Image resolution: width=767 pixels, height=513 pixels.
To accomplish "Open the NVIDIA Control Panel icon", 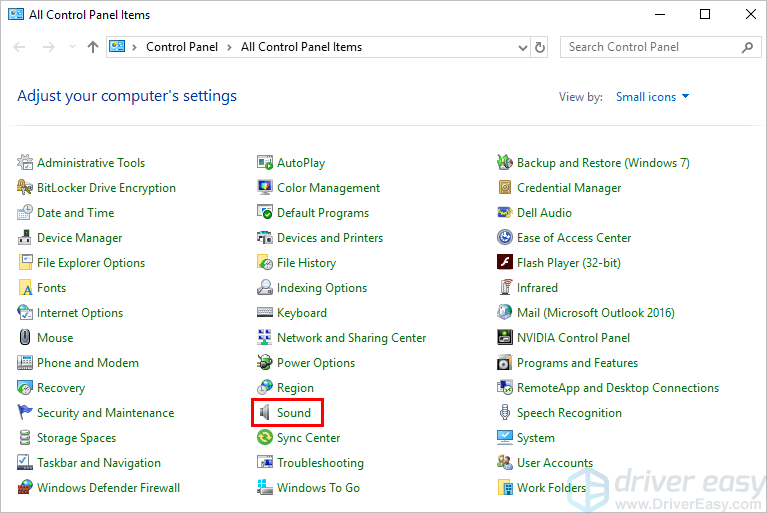I will (506, 338).
